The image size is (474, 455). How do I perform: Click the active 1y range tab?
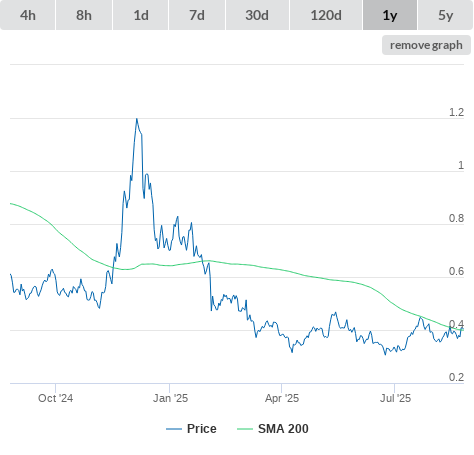(390, 15)
